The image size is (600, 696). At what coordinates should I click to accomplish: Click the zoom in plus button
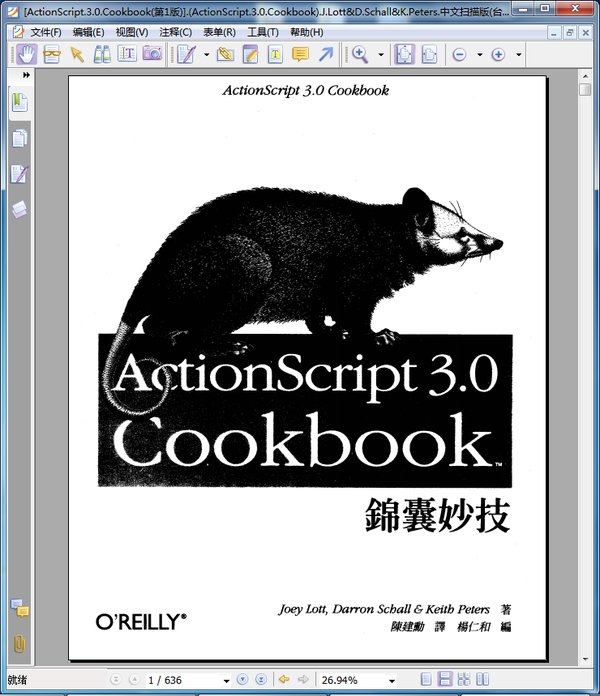[x=498, y=55]
